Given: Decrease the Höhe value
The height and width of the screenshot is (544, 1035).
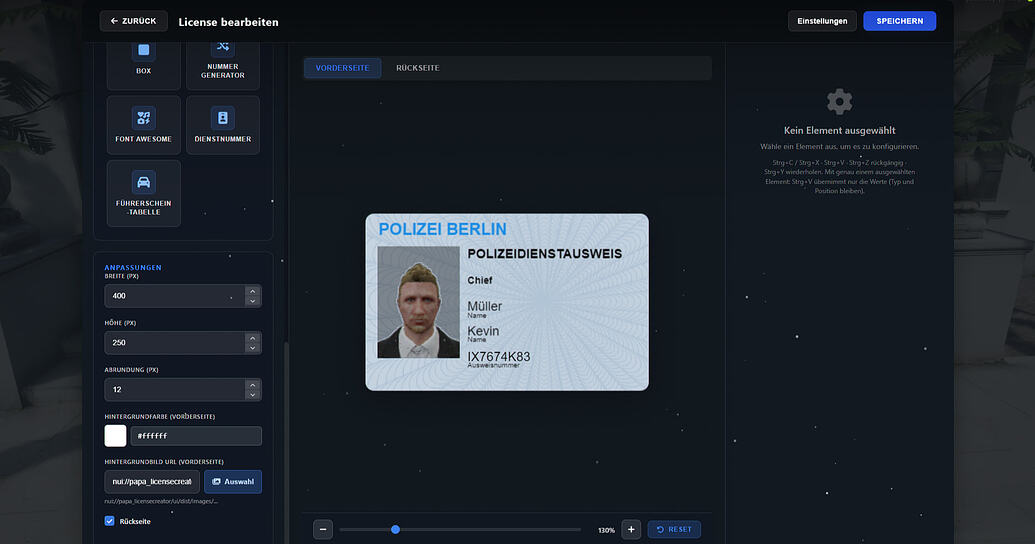Looking at the screenshot, I should tap(252, 348).
